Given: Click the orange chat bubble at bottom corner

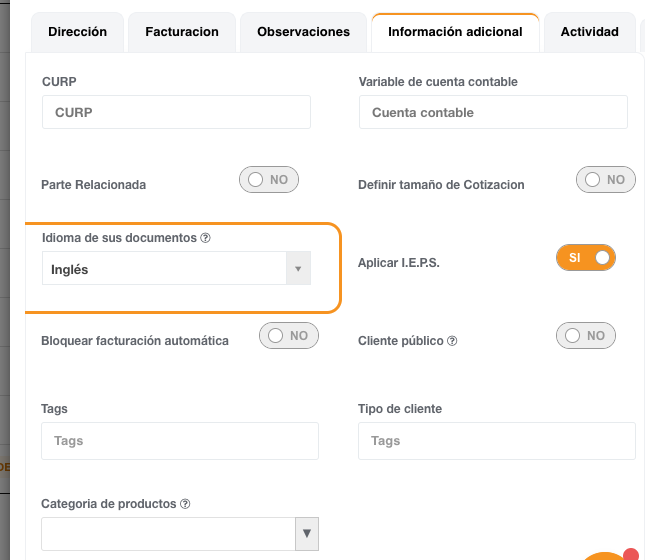Looking at the screenshot, I should pyautogui.click(x=606, y=557).
